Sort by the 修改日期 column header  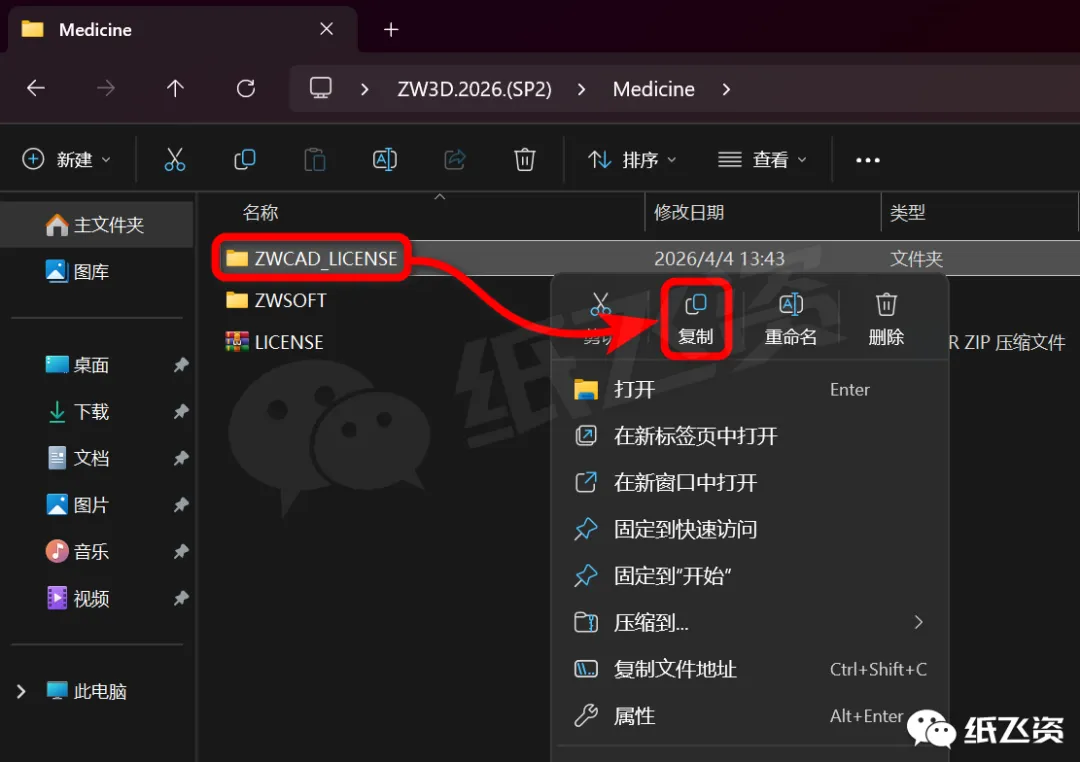689,212
